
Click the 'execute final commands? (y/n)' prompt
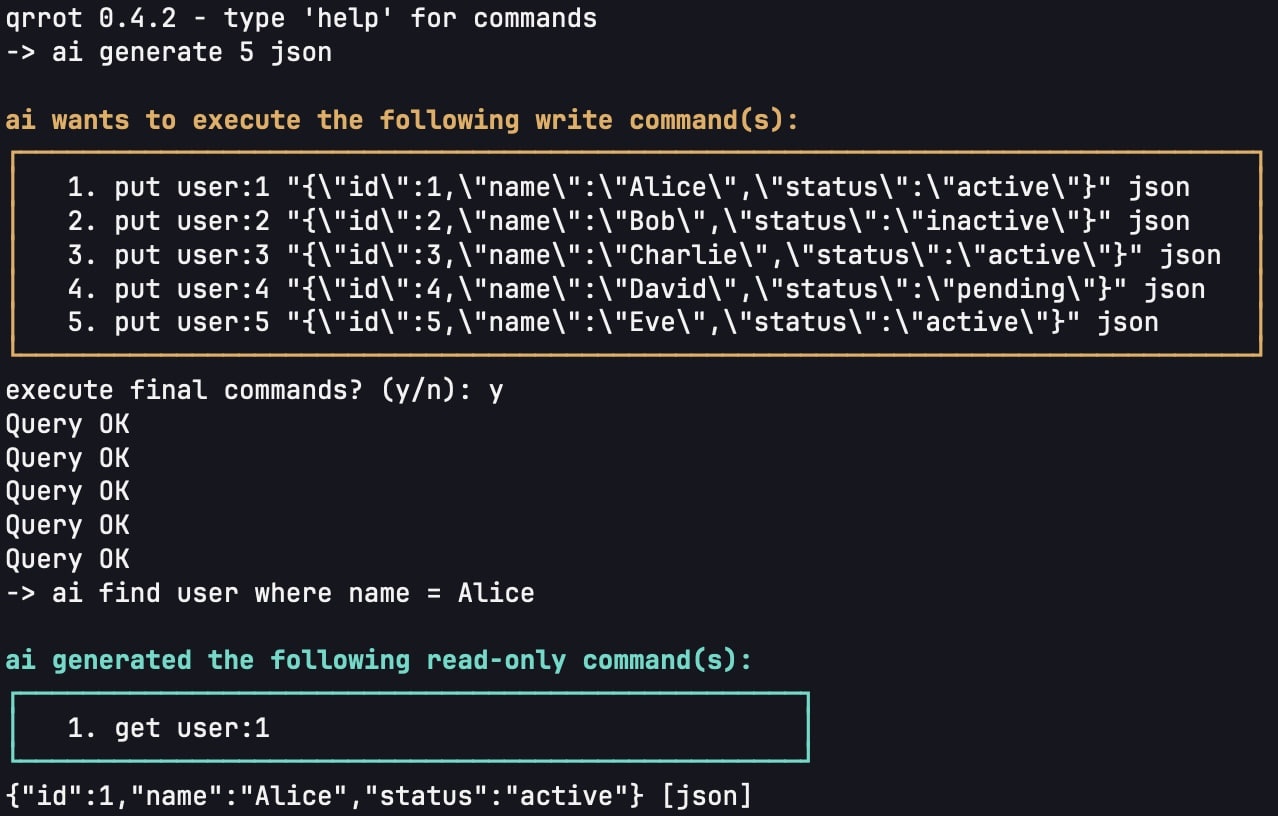(254, 390)
